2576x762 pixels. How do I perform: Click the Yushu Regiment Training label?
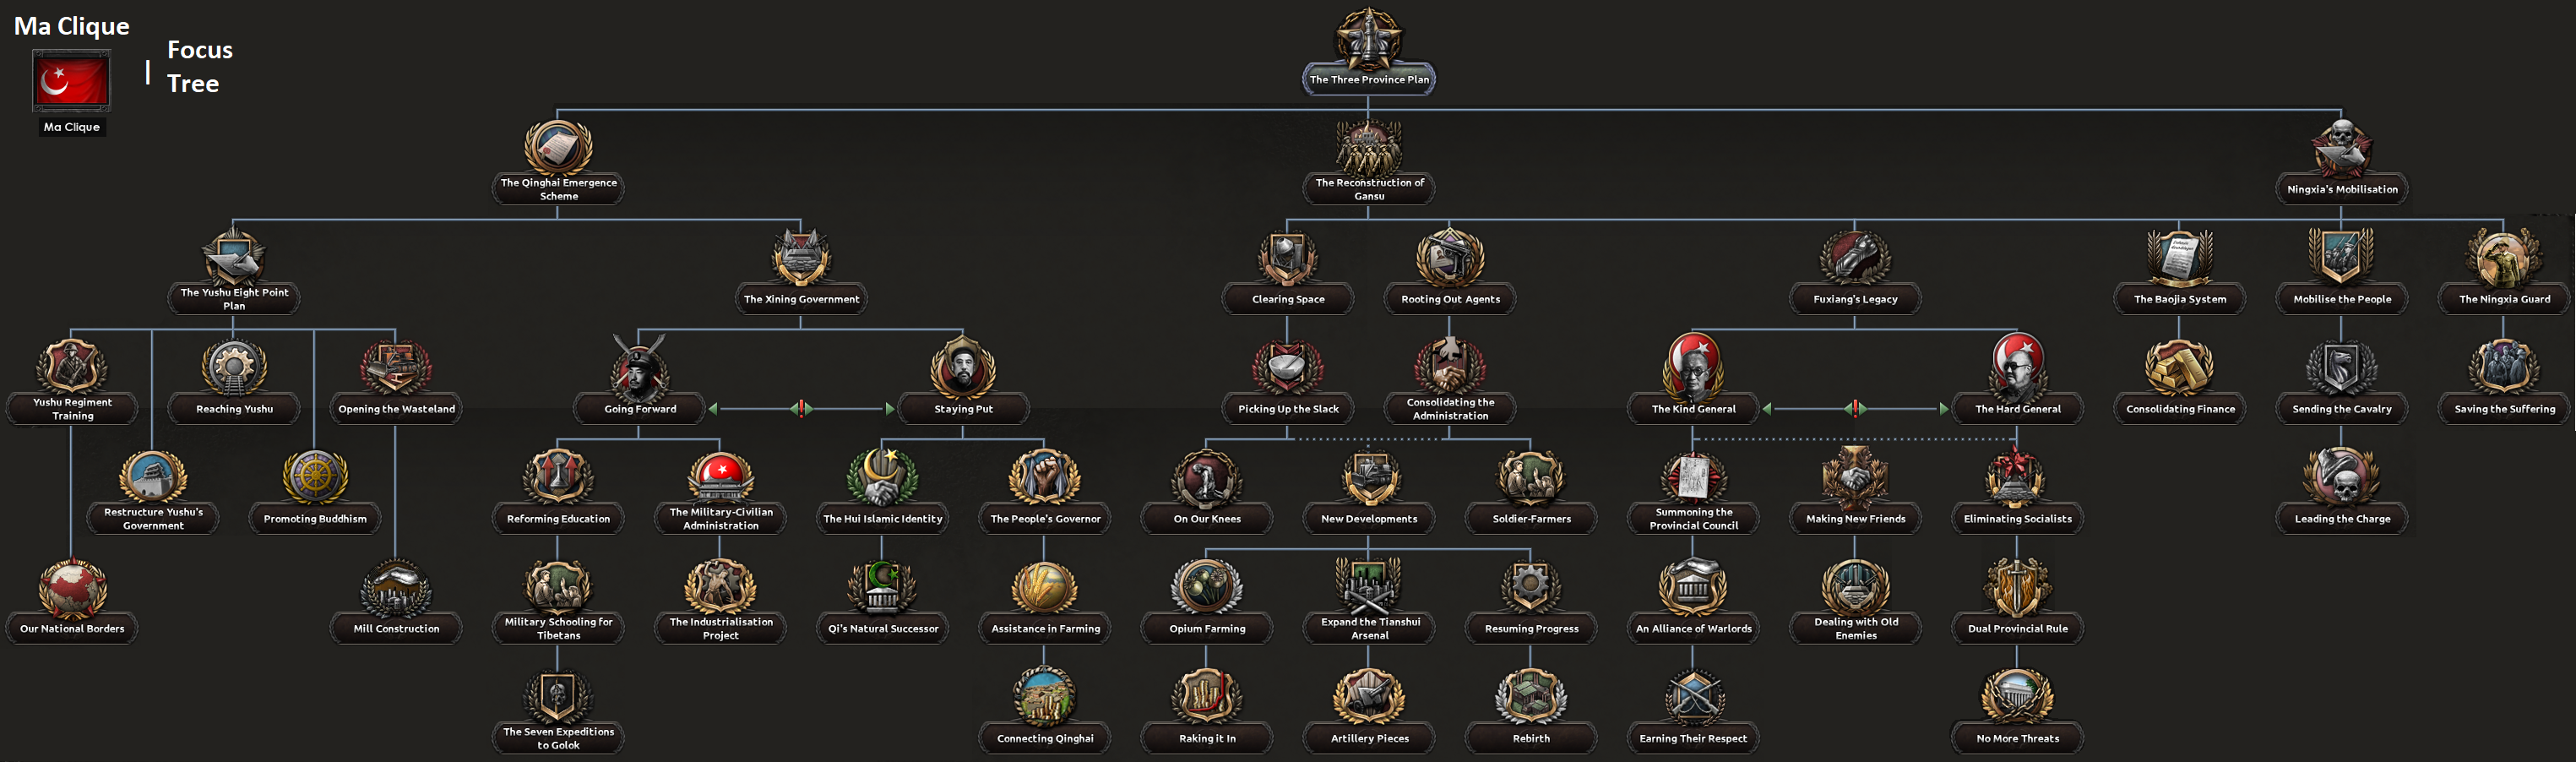pyautogui.click(x=72, y=409)
